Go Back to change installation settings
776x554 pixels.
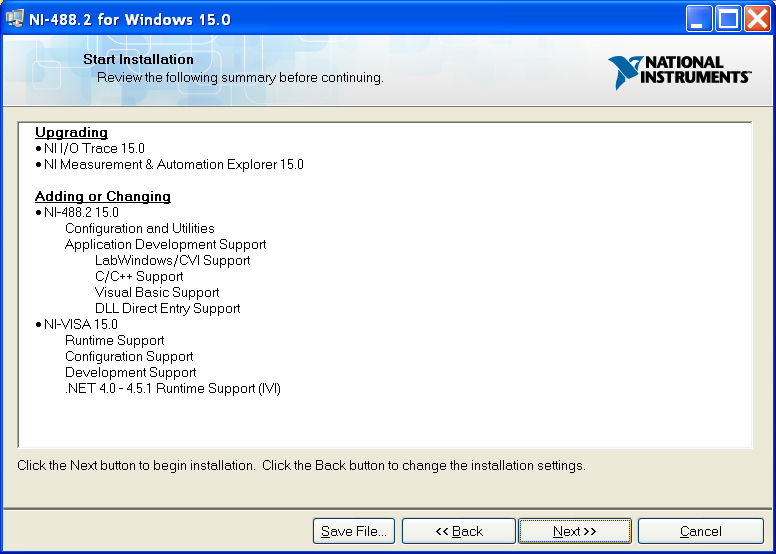[459, 531]
